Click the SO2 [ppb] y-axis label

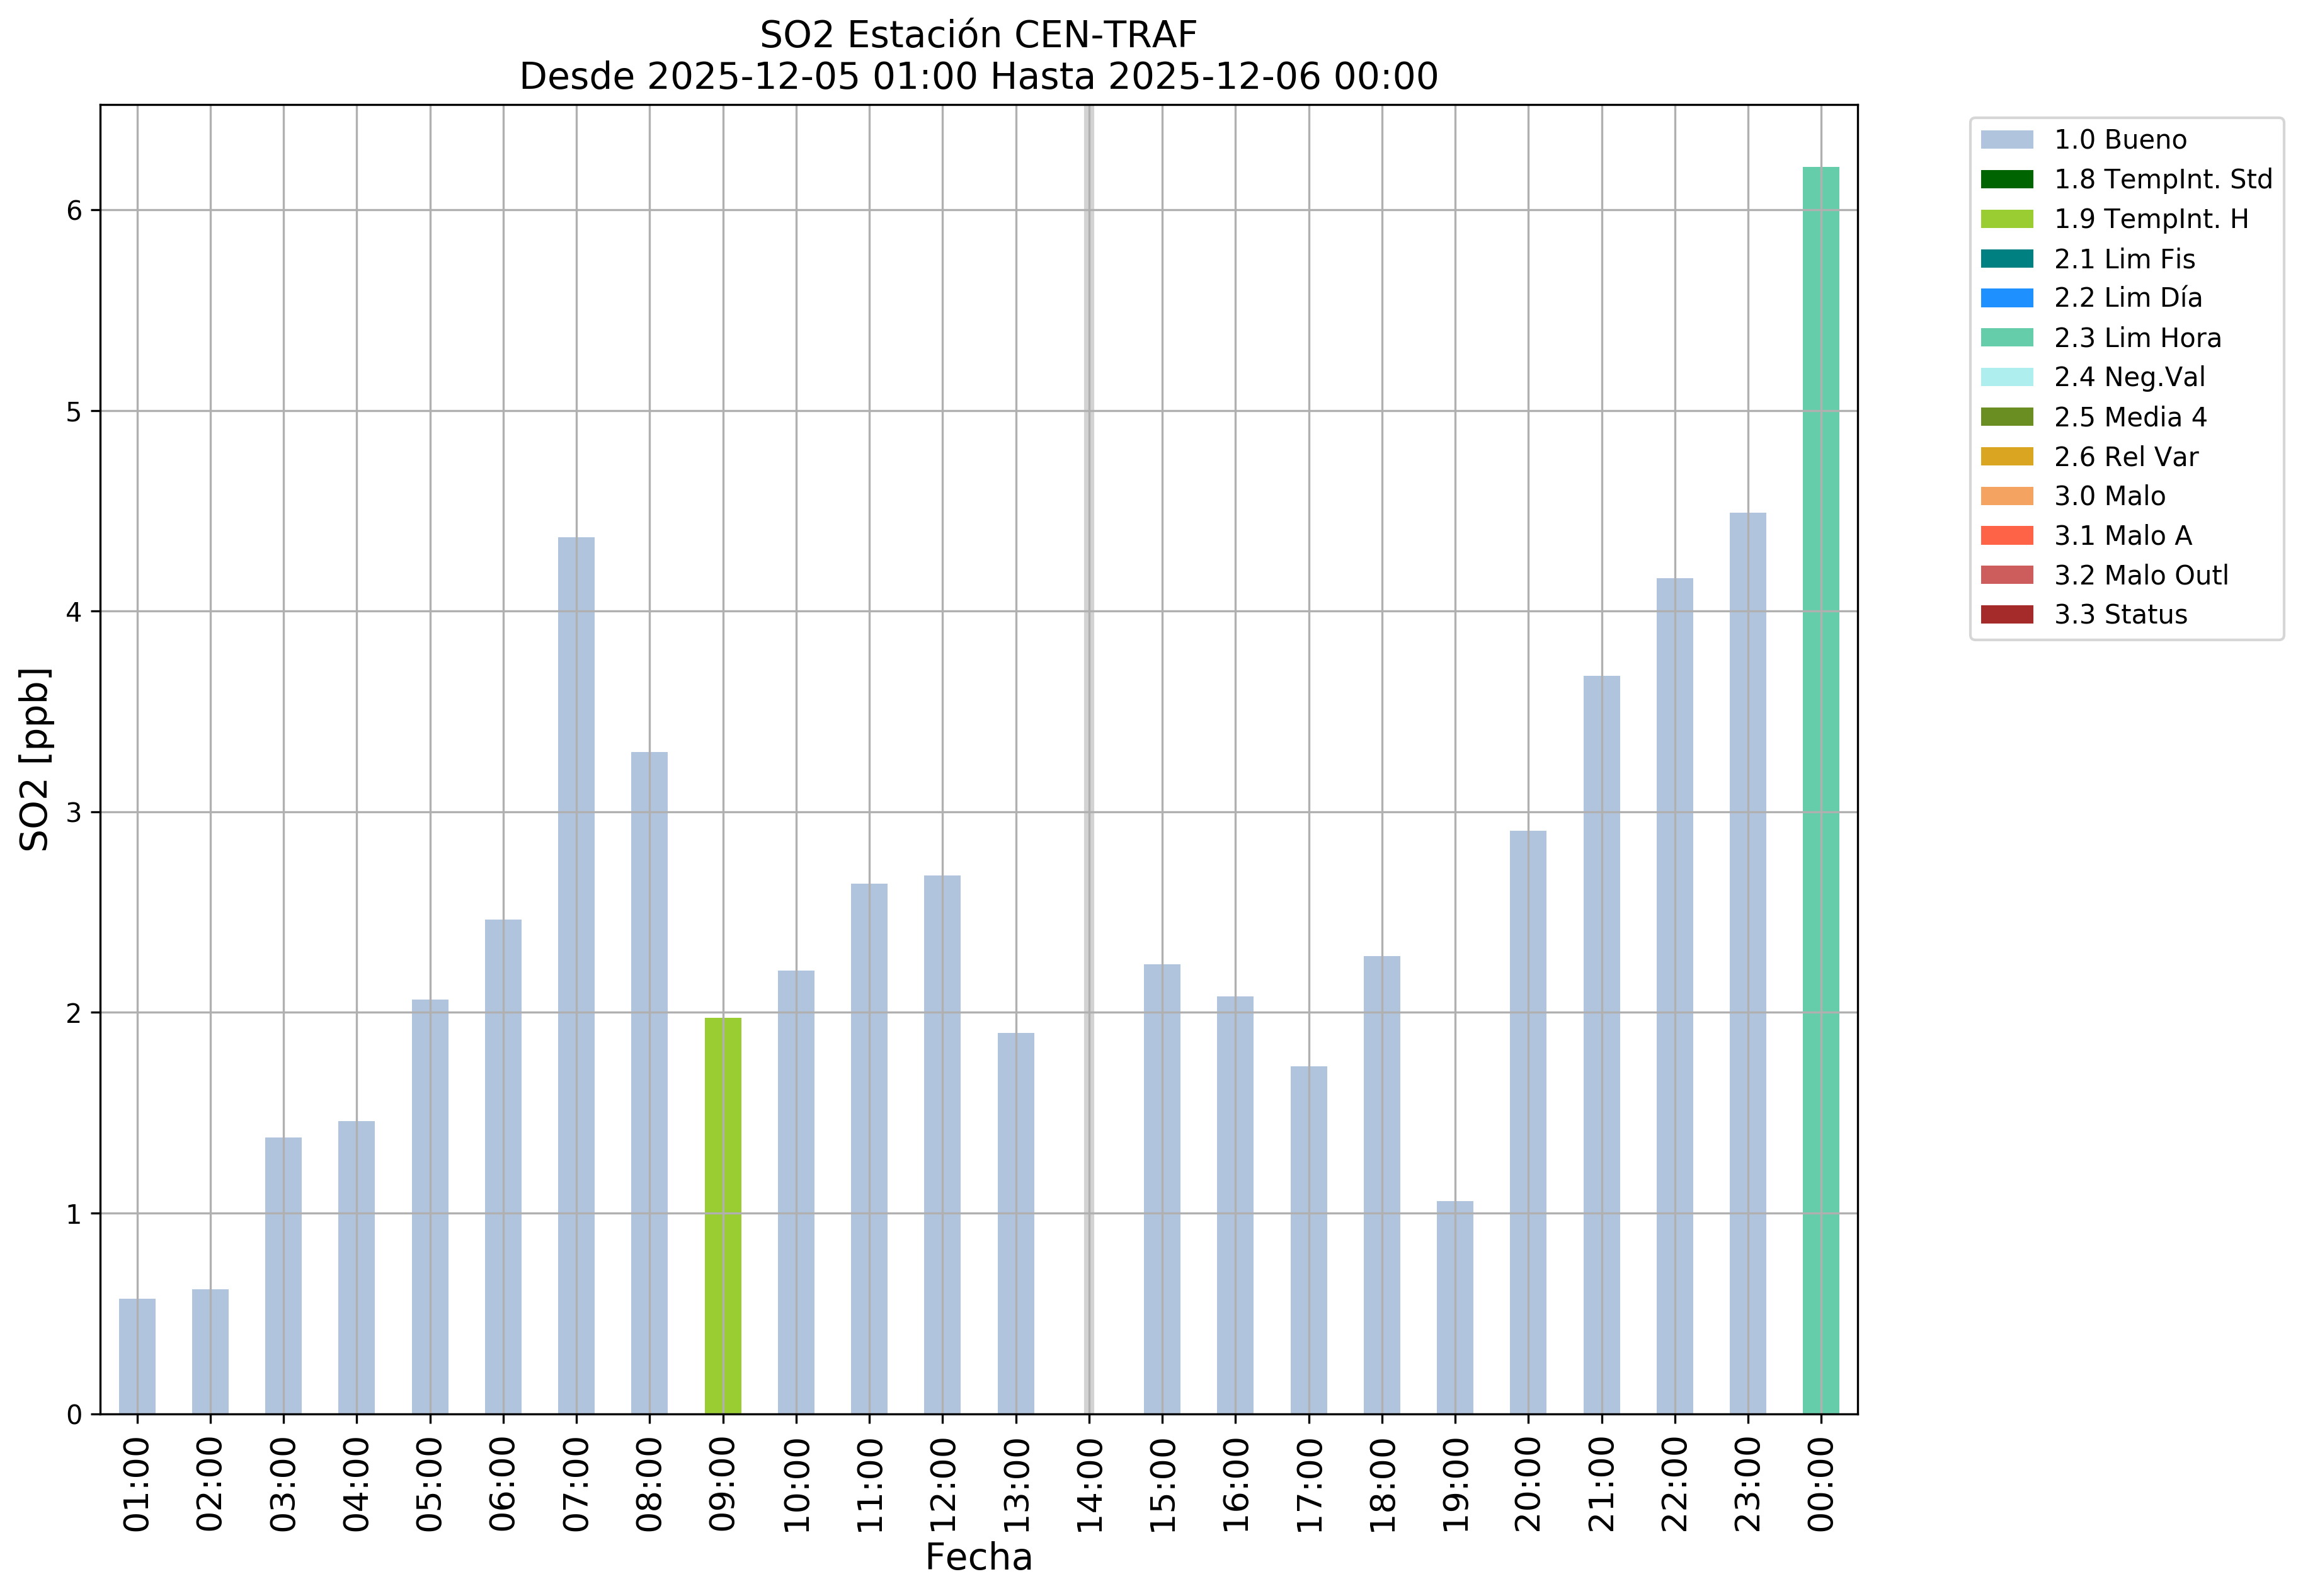pos(35,759)
